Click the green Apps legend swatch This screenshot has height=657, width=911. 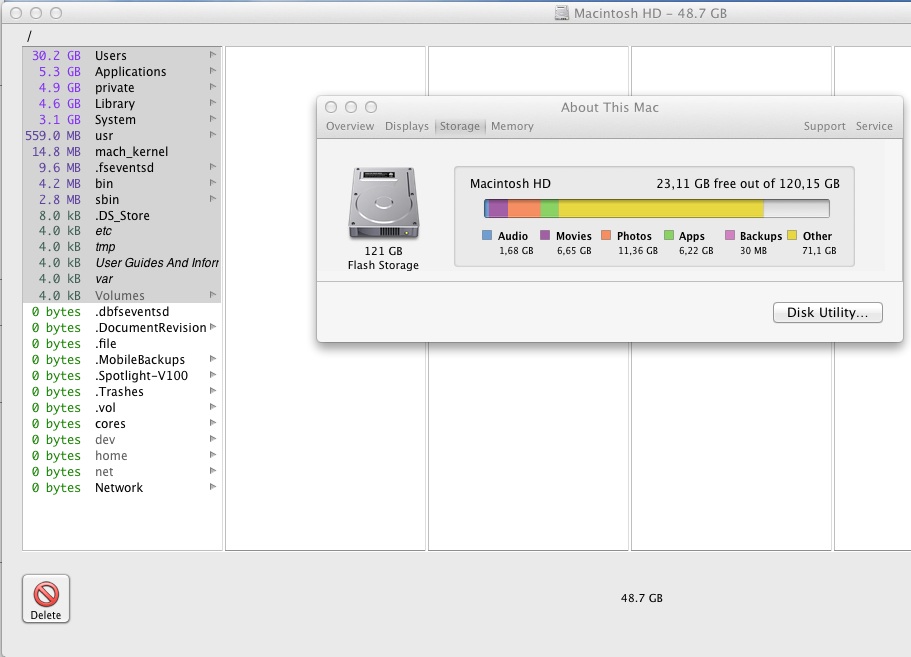(669, 235)
